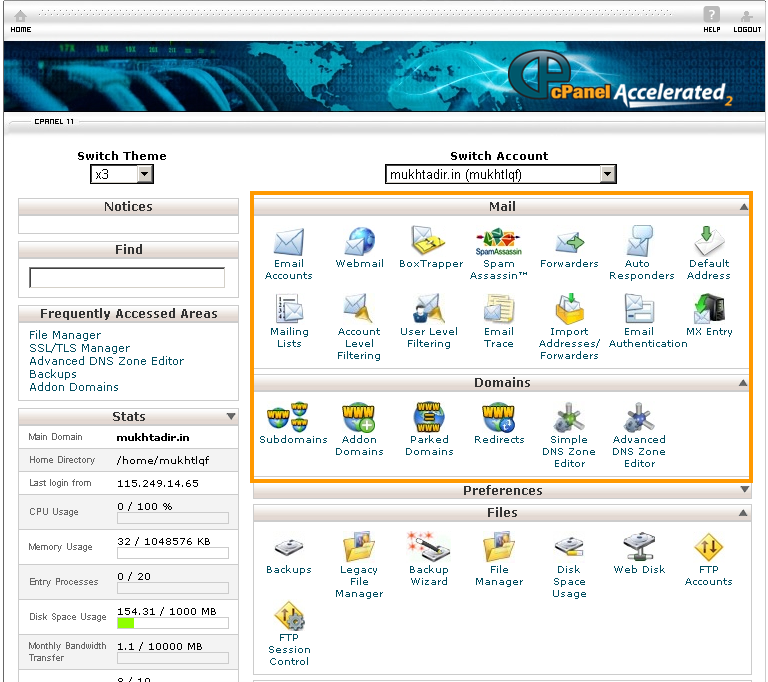Open the Switch Account dropdown
Viewport: 768px width, 682px height.
(x=501, y=174)
